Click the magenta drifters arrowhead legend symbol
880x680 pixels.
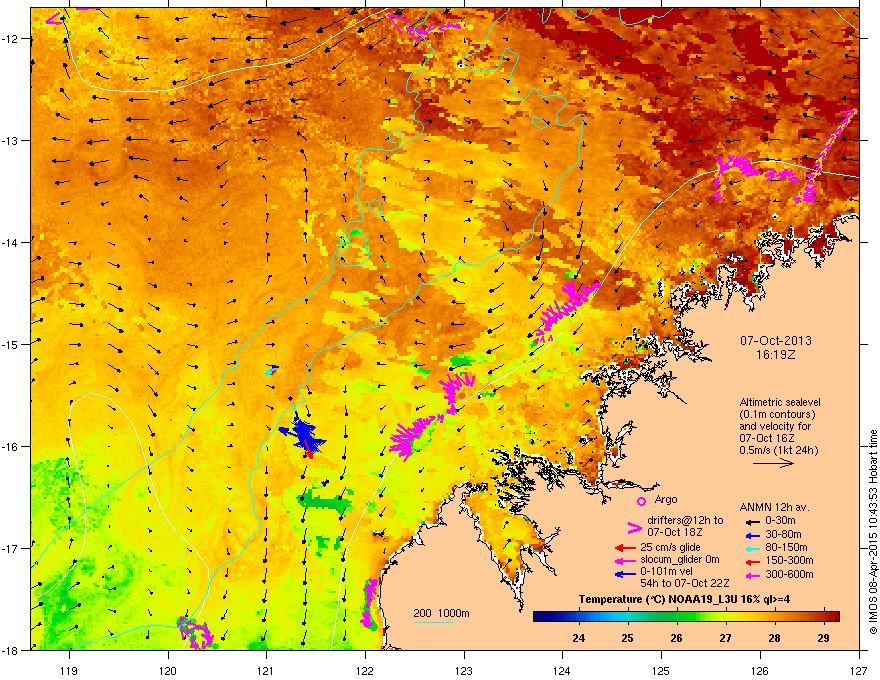pyautogui.click(x=634, y=528)
